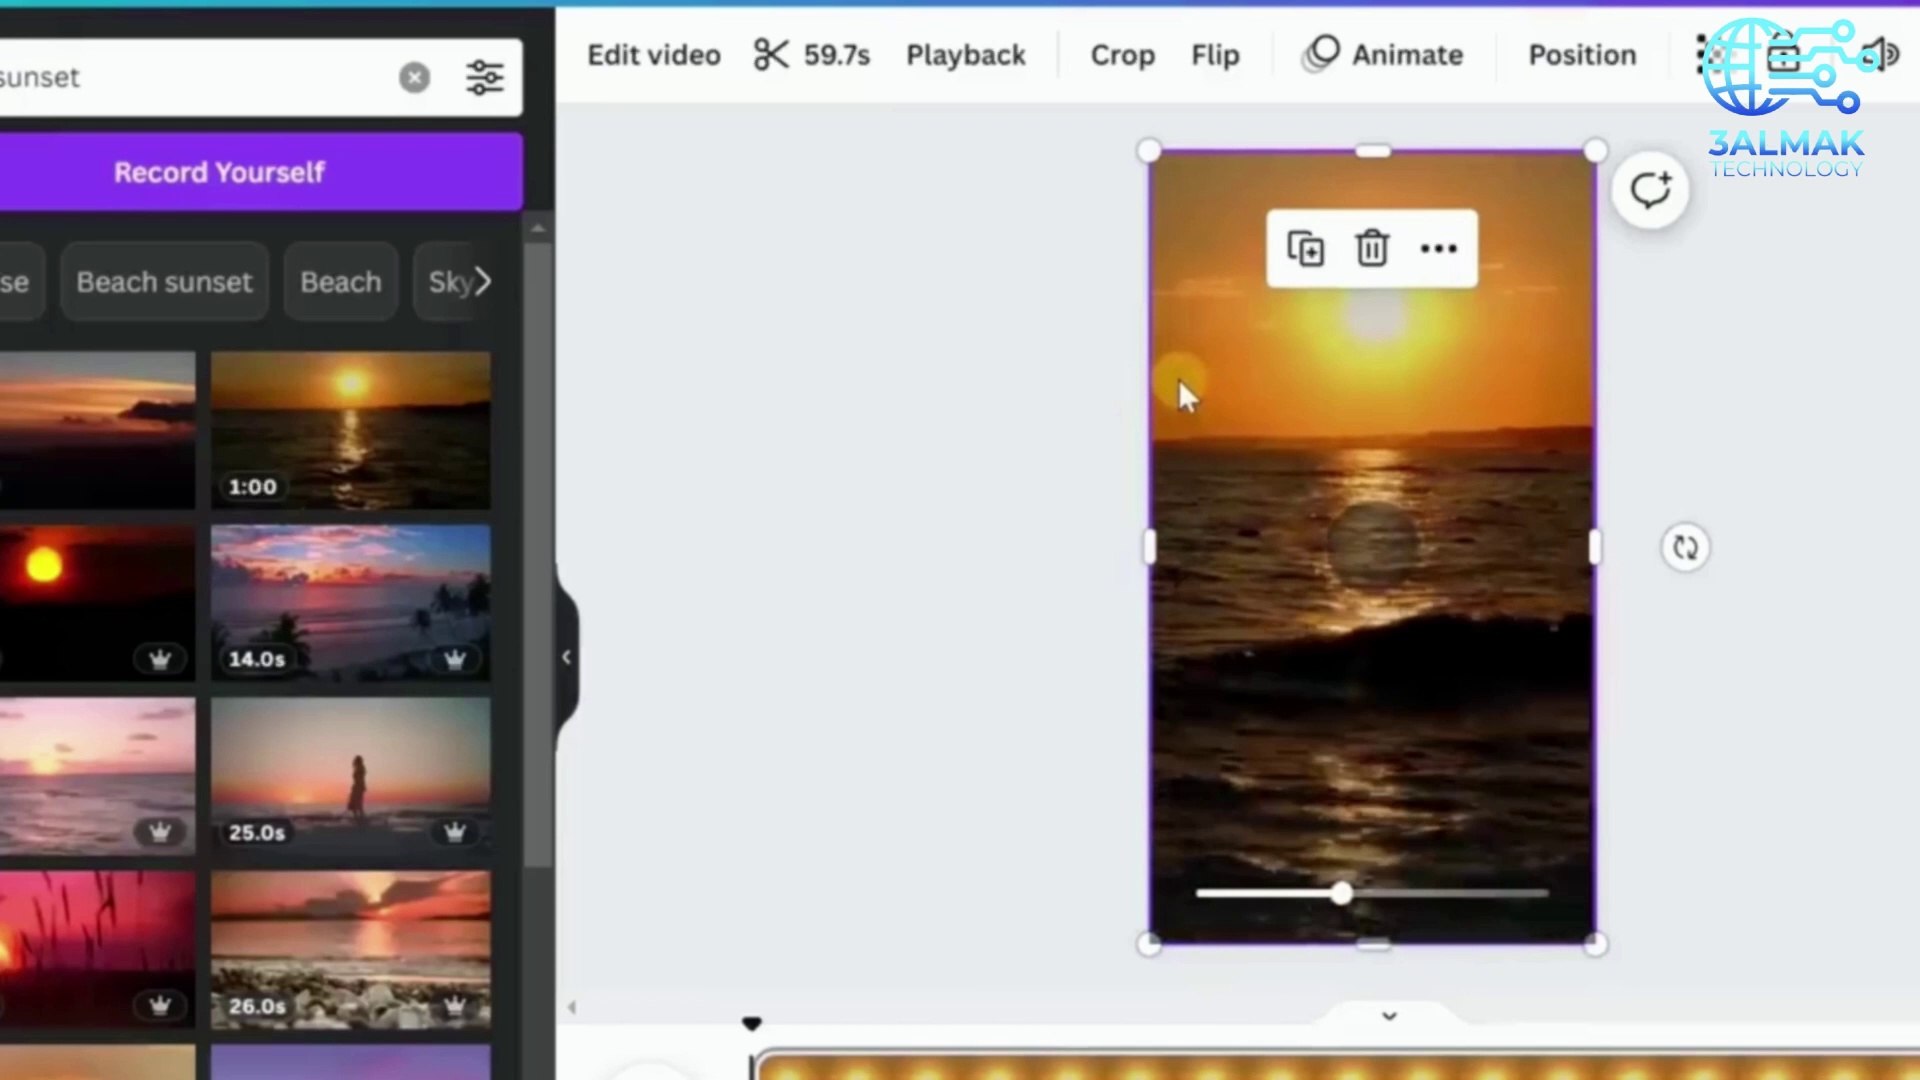Open the Playback menu

click(x=965, y=55)
